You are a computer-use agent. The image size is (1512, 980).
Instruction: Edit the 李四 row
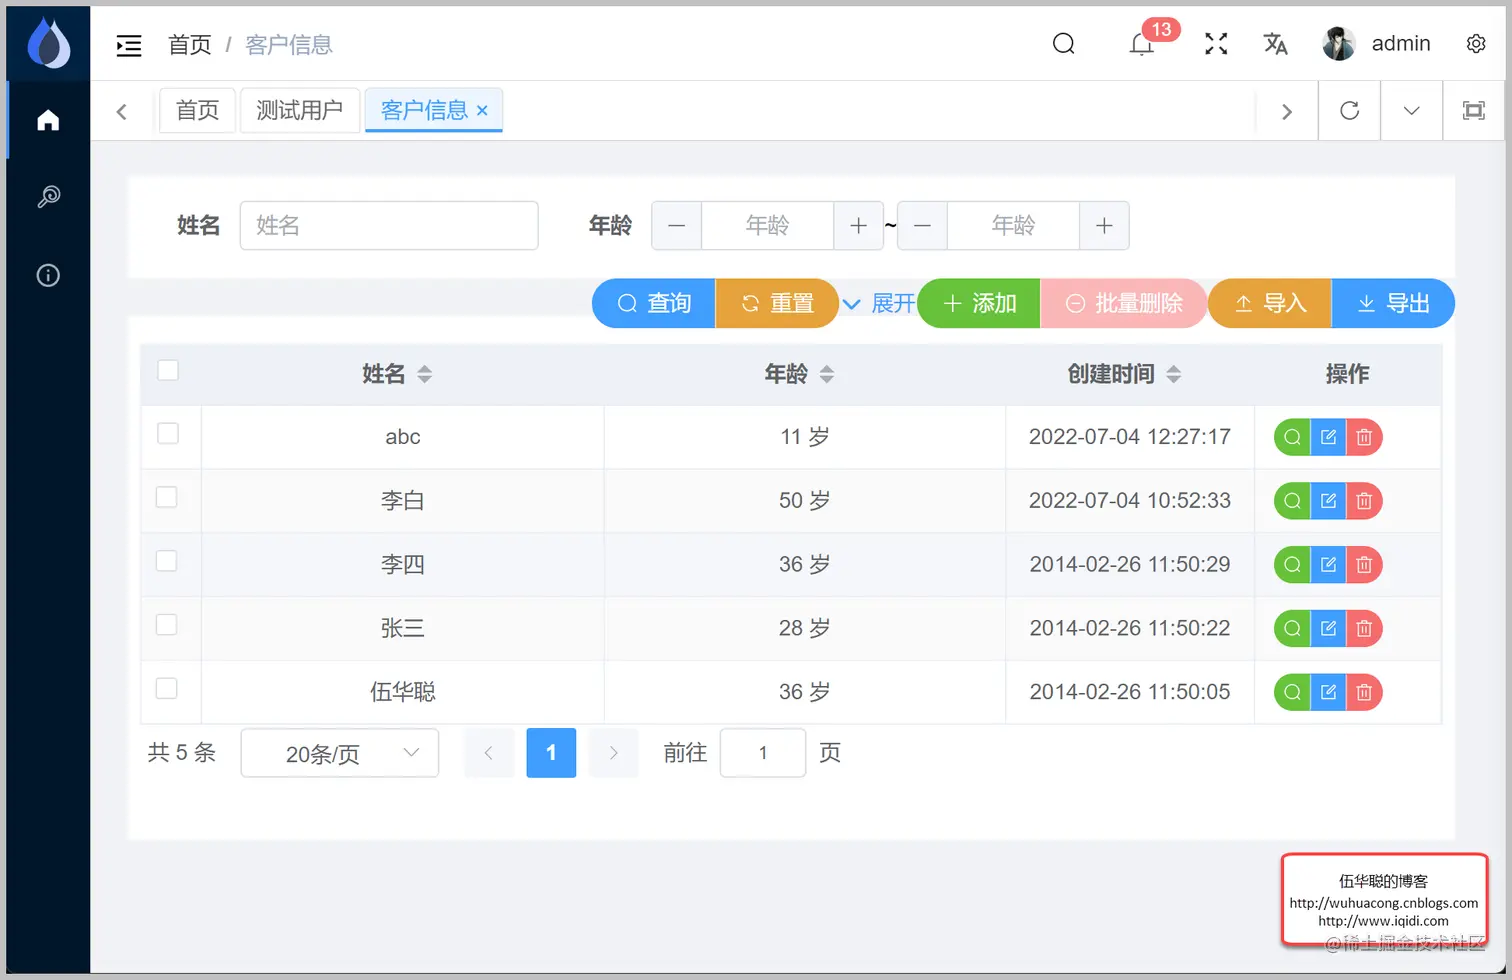pyautogui.click(x=1328, y=565)
